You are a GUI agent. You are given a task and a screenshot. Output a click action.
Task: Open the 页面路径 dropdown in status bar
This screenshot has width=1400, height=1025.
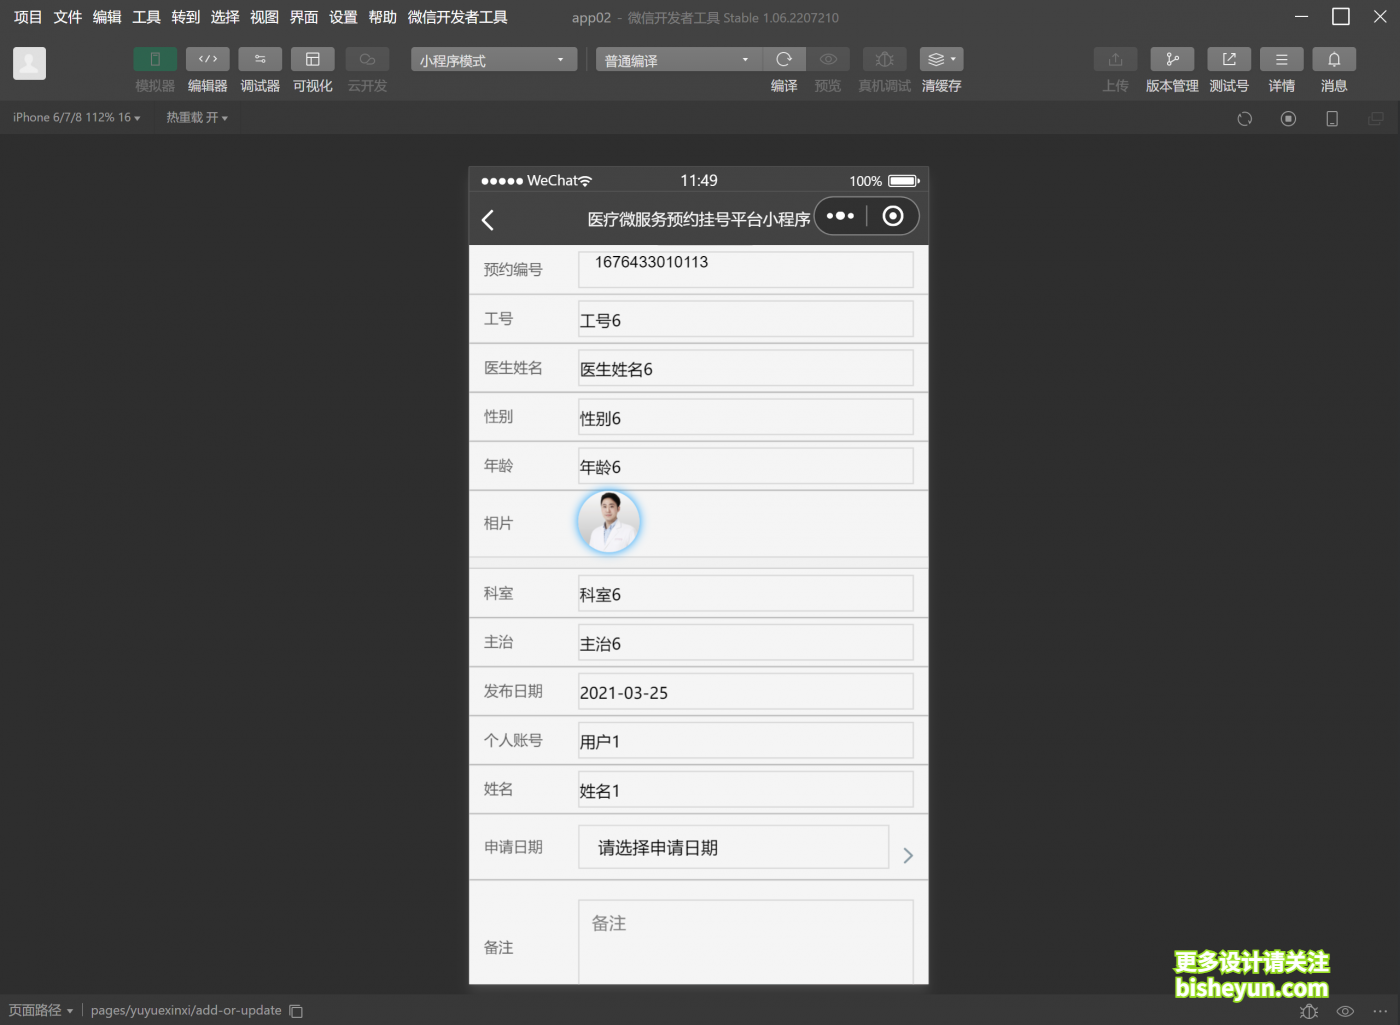[41, 1011]
